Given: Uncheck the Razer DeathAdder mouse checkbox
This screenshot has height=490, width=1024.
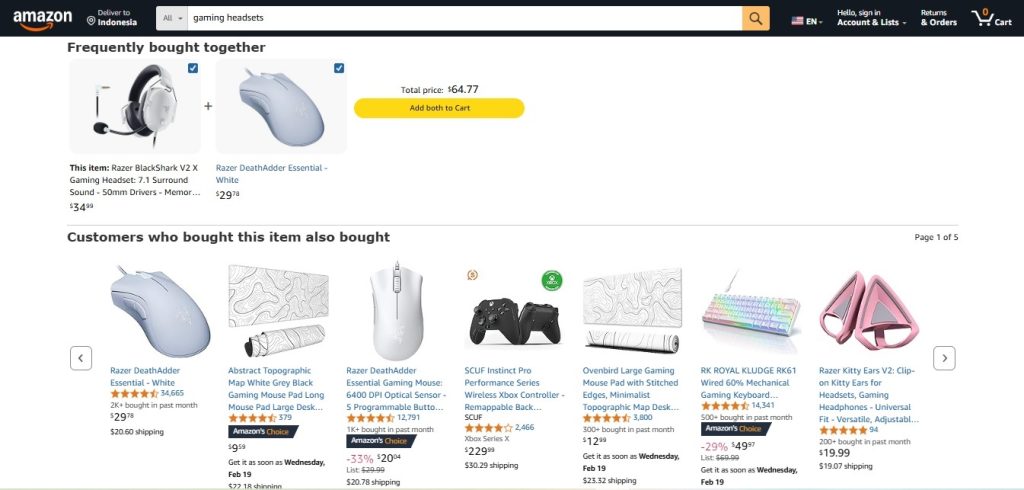Looking at the screenshot, I should (x=339, y=68).
